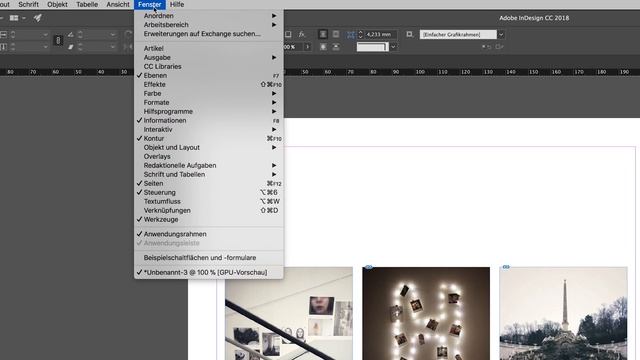Choose Erweiterungen auf Exchange suchen
Screen dimensions: 640x360
coord(209,33)
